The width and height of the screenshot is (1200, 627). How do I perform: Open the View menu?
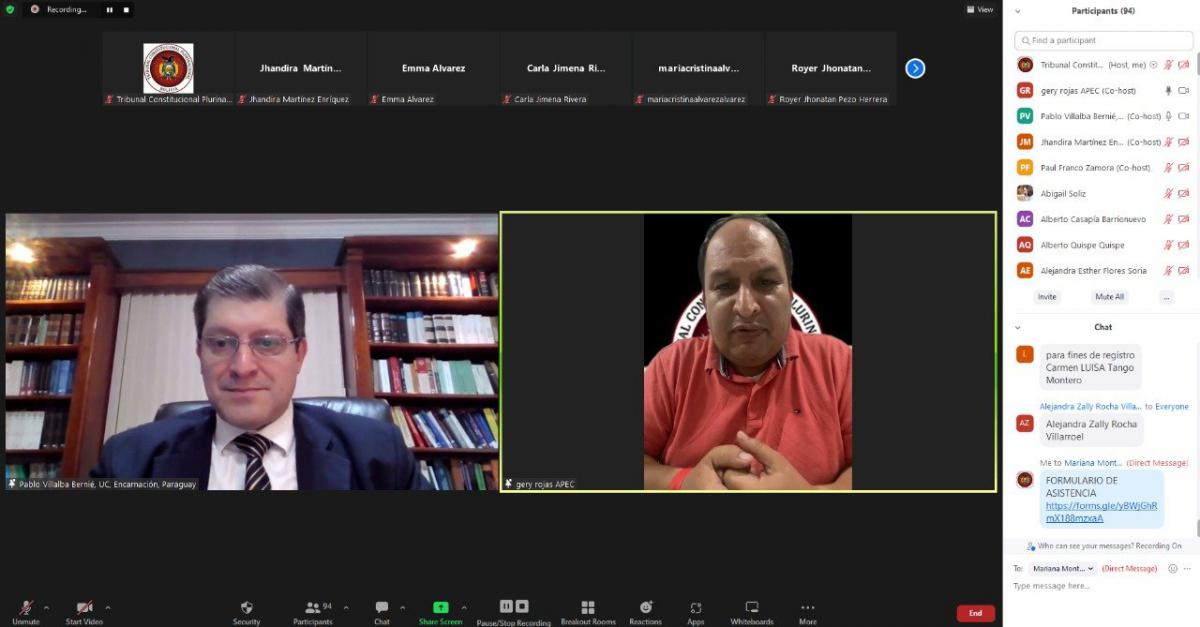tap(980, 9)
